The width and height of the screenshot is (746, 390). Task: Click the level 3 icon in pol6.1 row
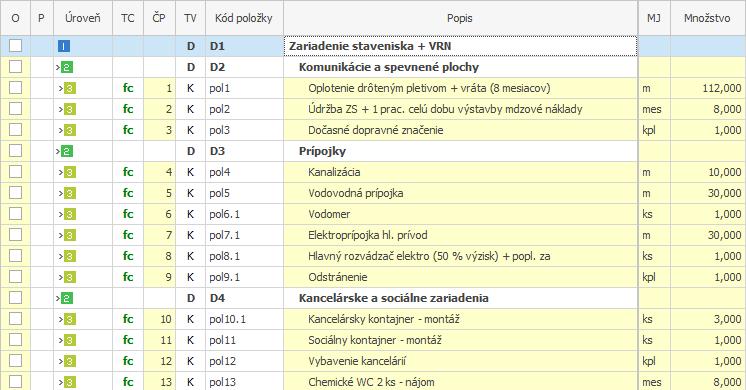click(x=69, y=214)
